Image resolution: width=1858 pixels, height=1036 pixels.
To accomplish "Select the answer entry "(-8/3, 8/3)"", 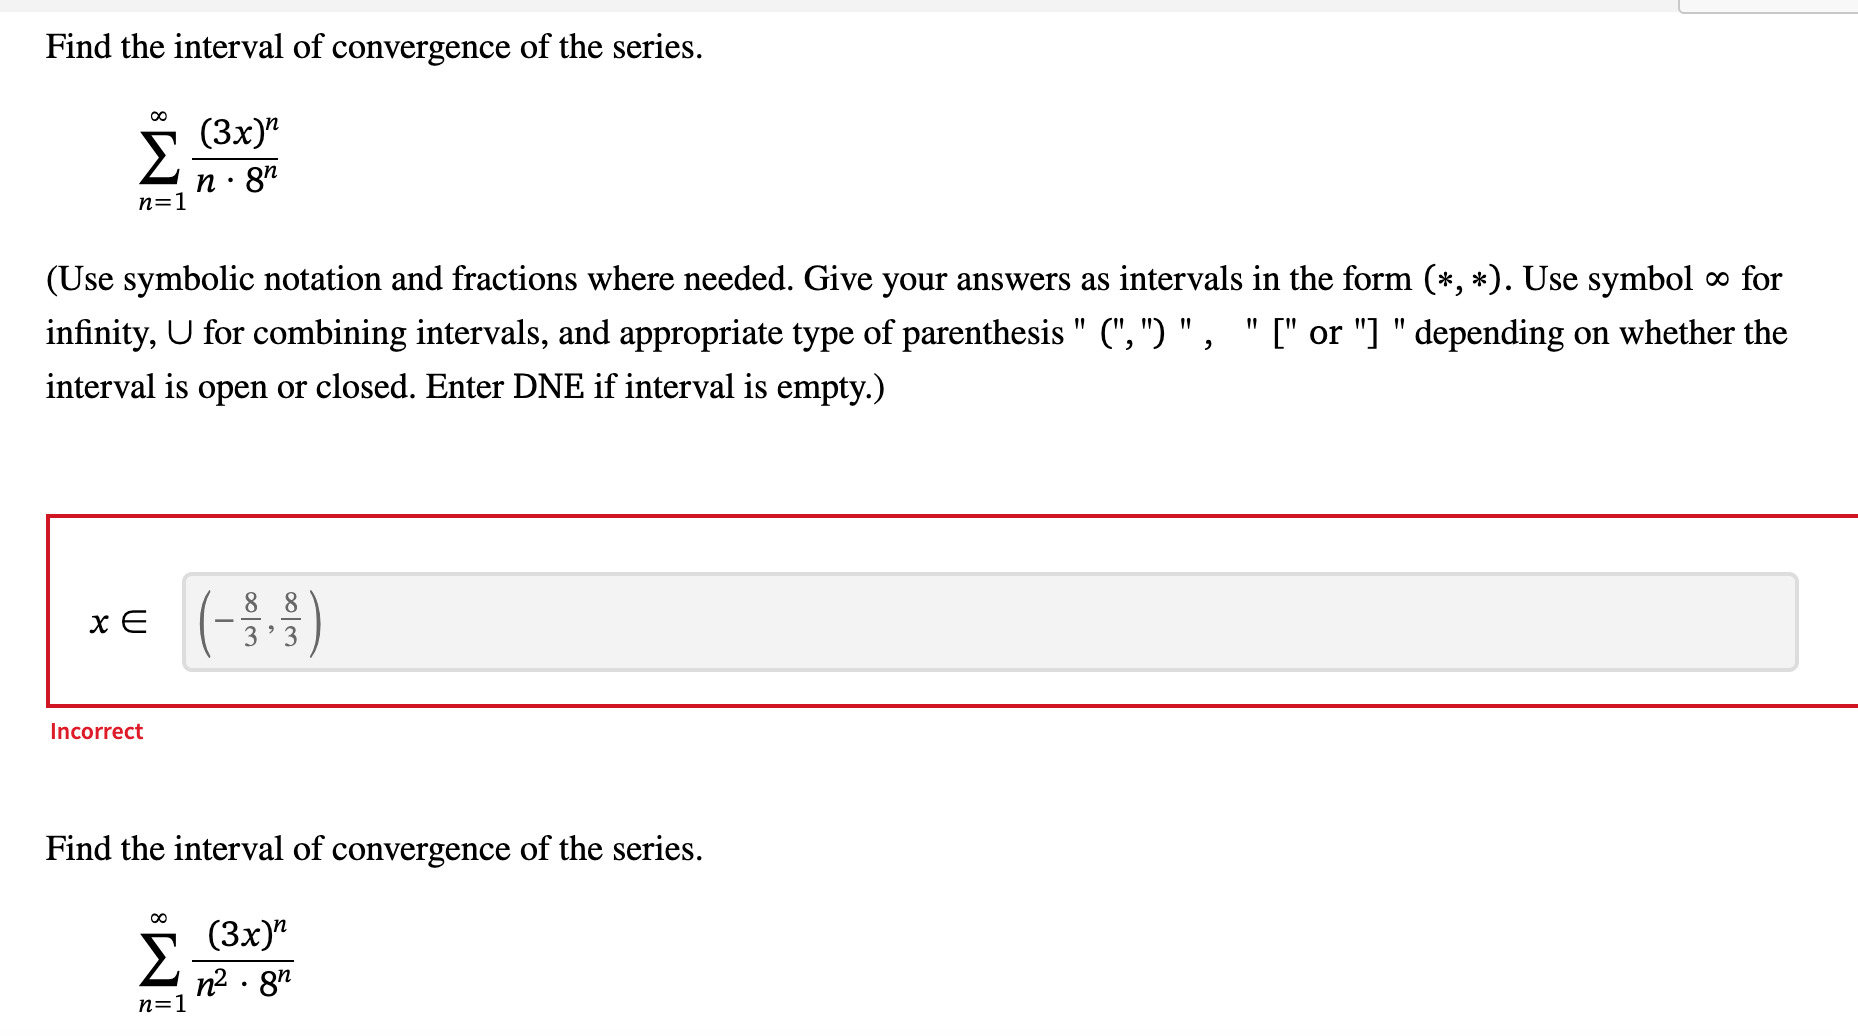I will (x=258, y=620).
